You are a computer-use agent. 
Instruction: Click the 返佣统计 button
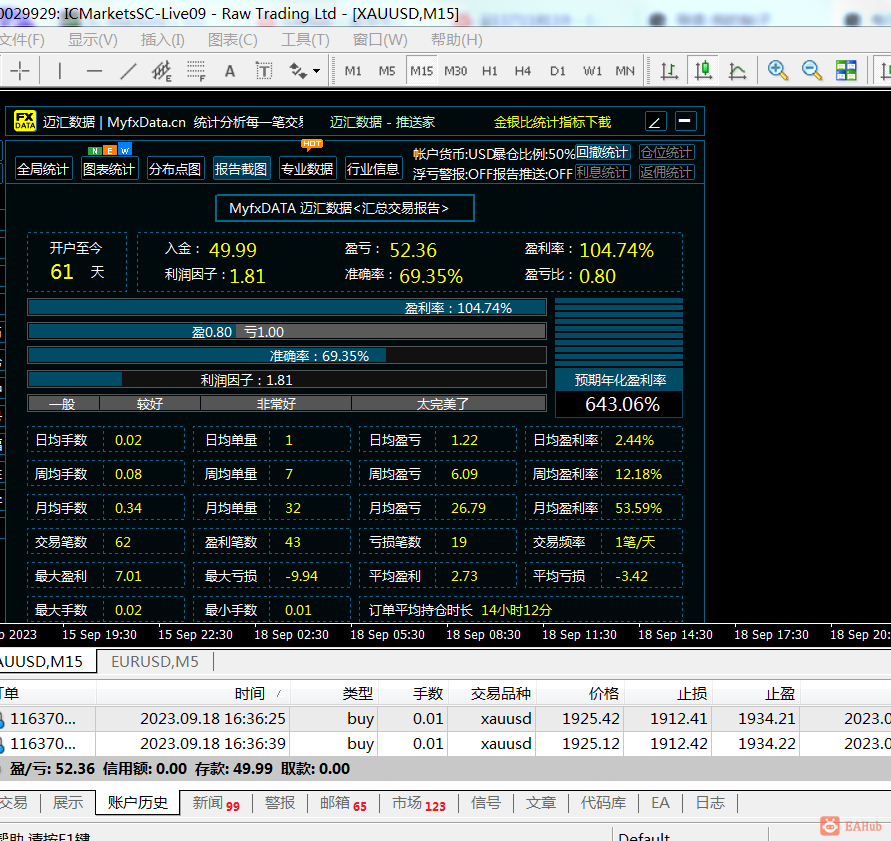pos(667,172)
